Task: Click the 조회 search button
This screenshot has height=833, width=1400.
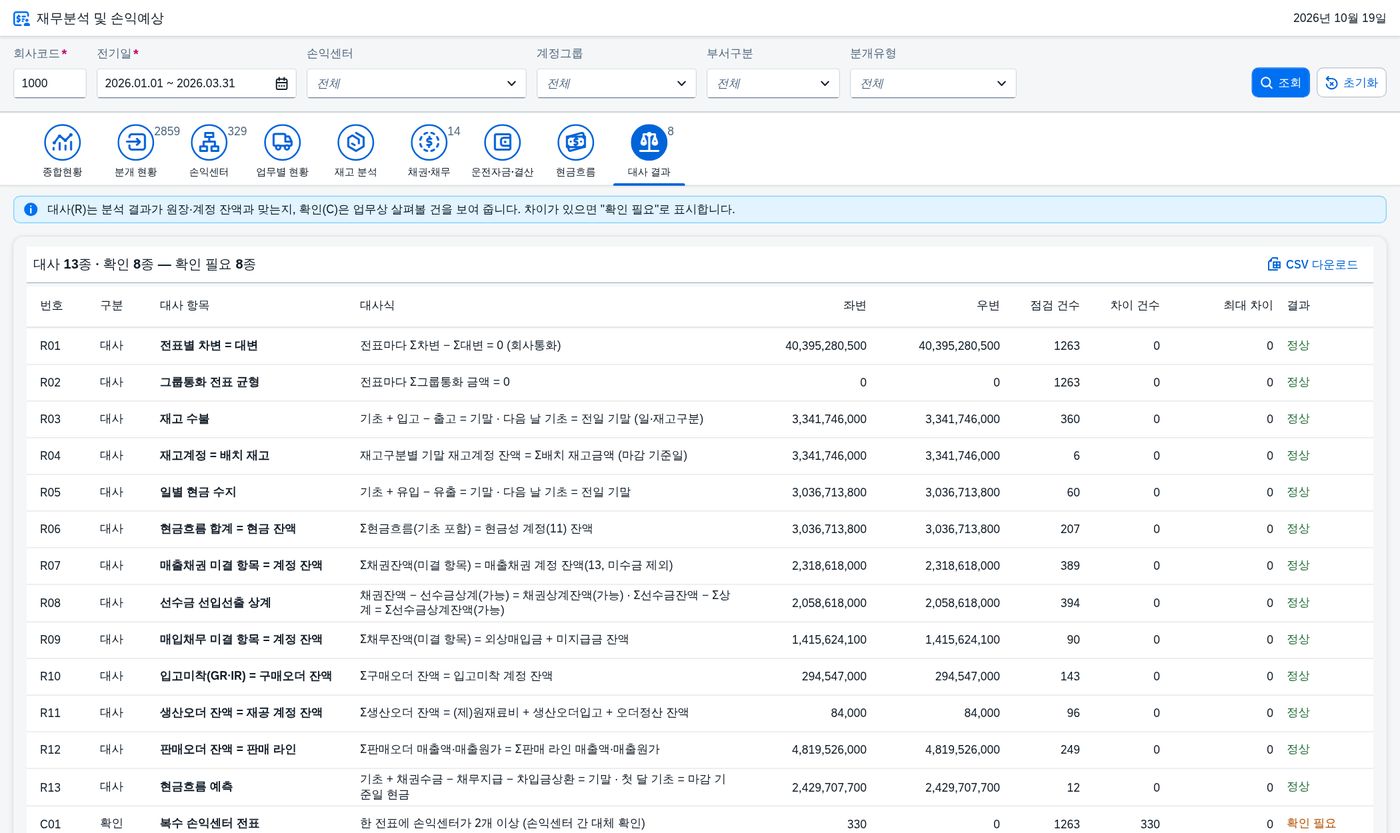Action: (x=1280, y=83)
